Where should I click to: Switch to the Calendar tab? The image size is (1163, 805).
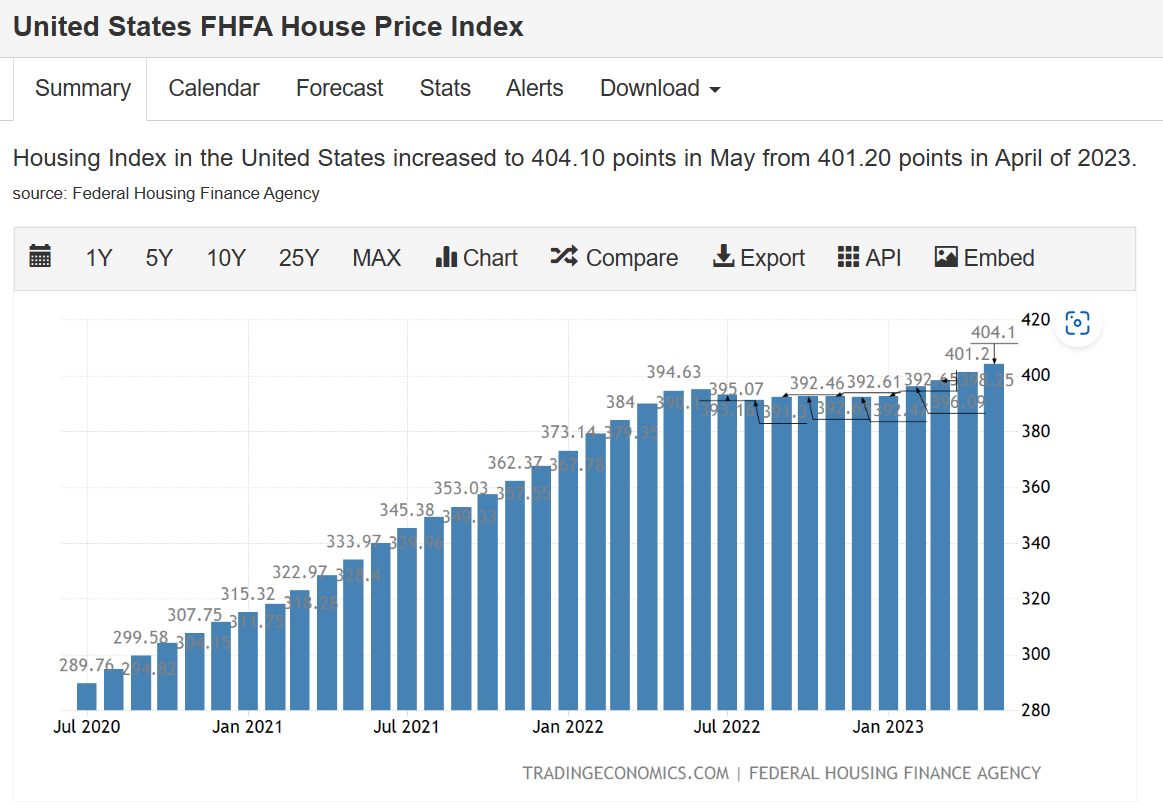214,88
